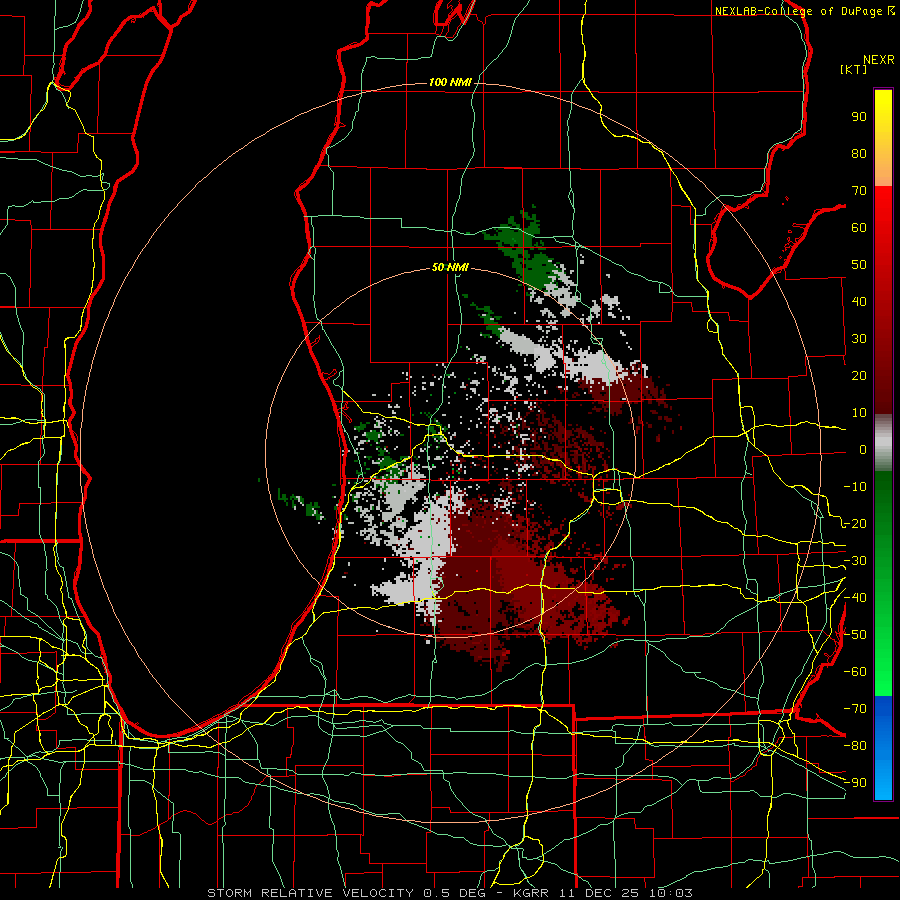Viewport: 900px width, 900px height.
Task: Click the 0 value on the velocity scale
Action: coord(863,449)
